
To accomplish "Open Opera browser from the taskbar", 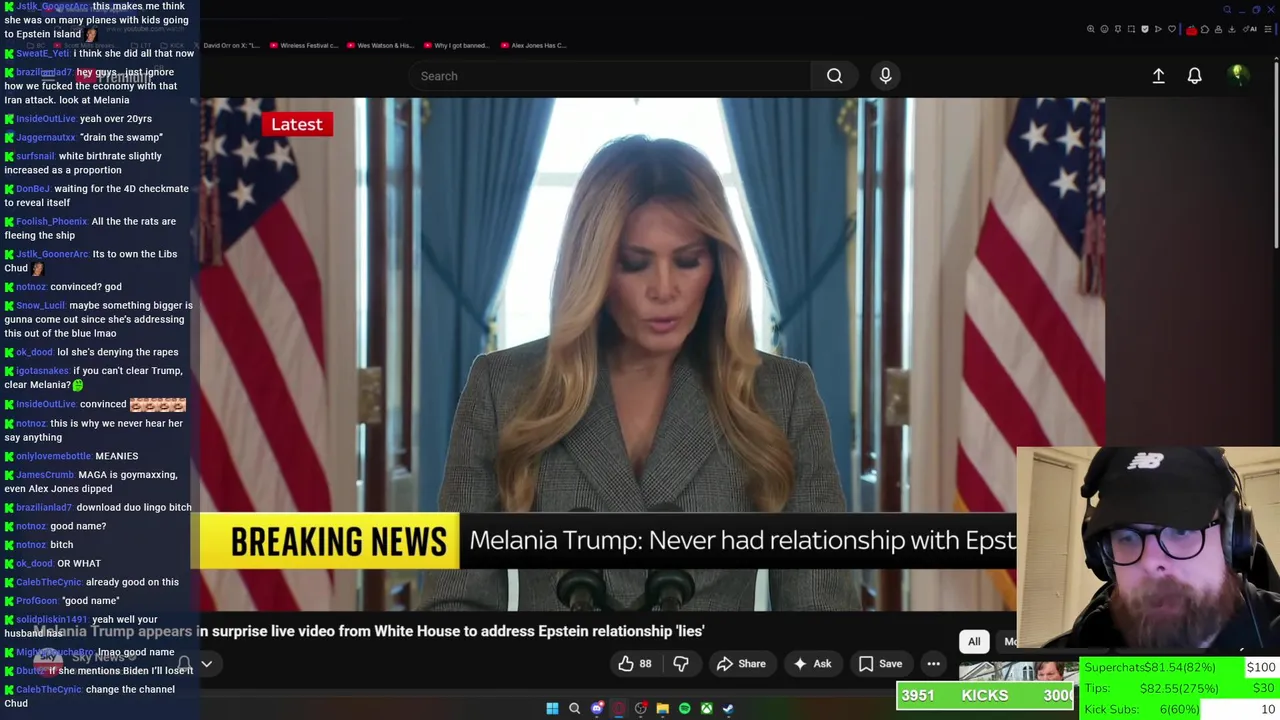I will 619,709.
